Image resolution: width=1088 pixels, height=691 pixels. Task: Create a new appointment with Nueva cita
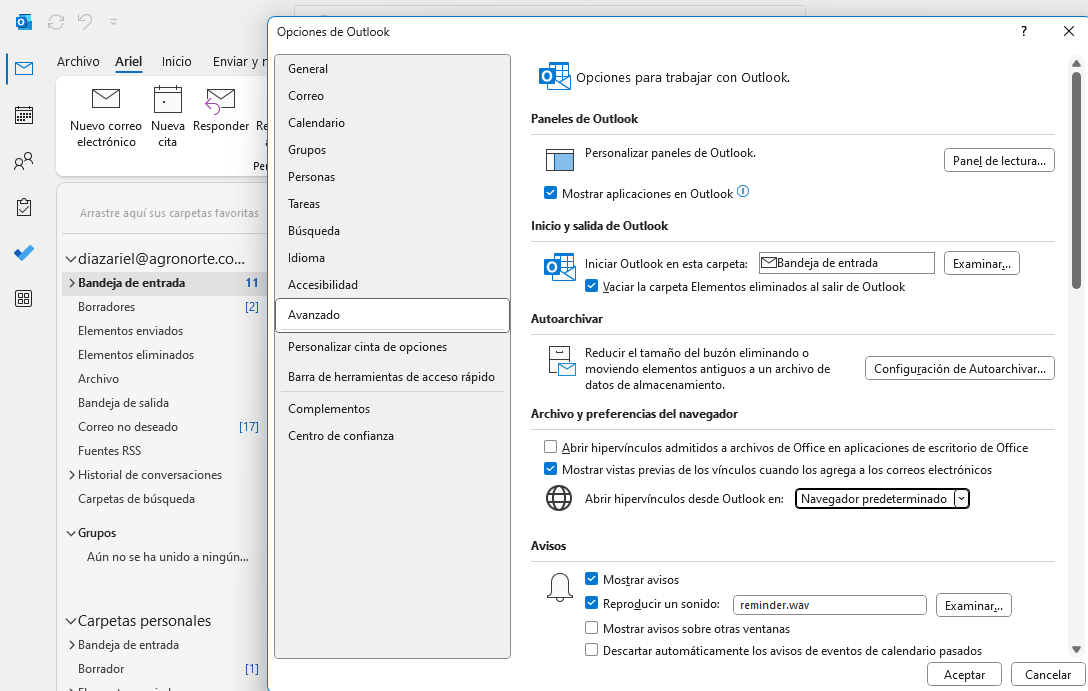click(167, 117)
